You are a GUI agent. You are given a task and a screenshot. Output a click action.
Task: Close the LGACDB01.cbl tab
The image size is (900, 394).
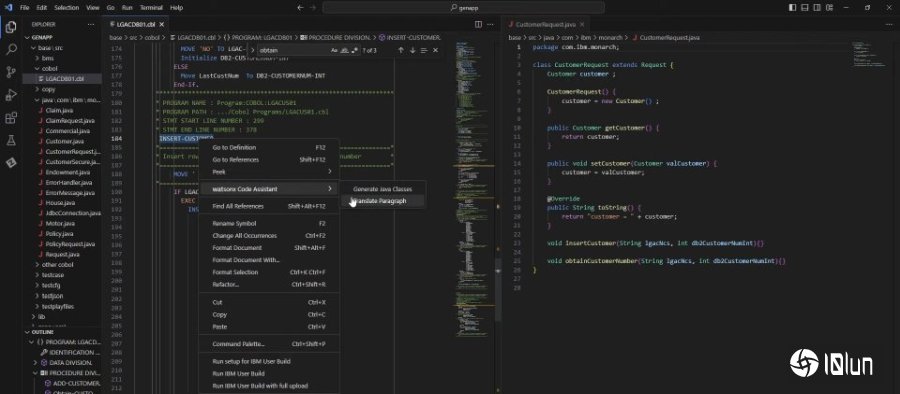pyautogui.click(x=161, y=25)
